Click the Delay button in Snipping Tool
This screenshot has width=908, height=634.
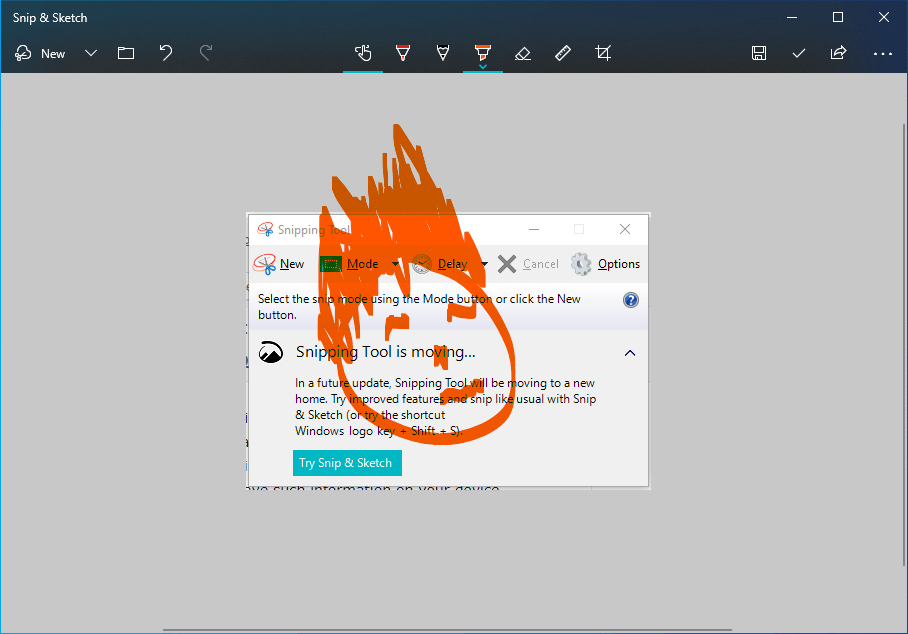point(440,264)
